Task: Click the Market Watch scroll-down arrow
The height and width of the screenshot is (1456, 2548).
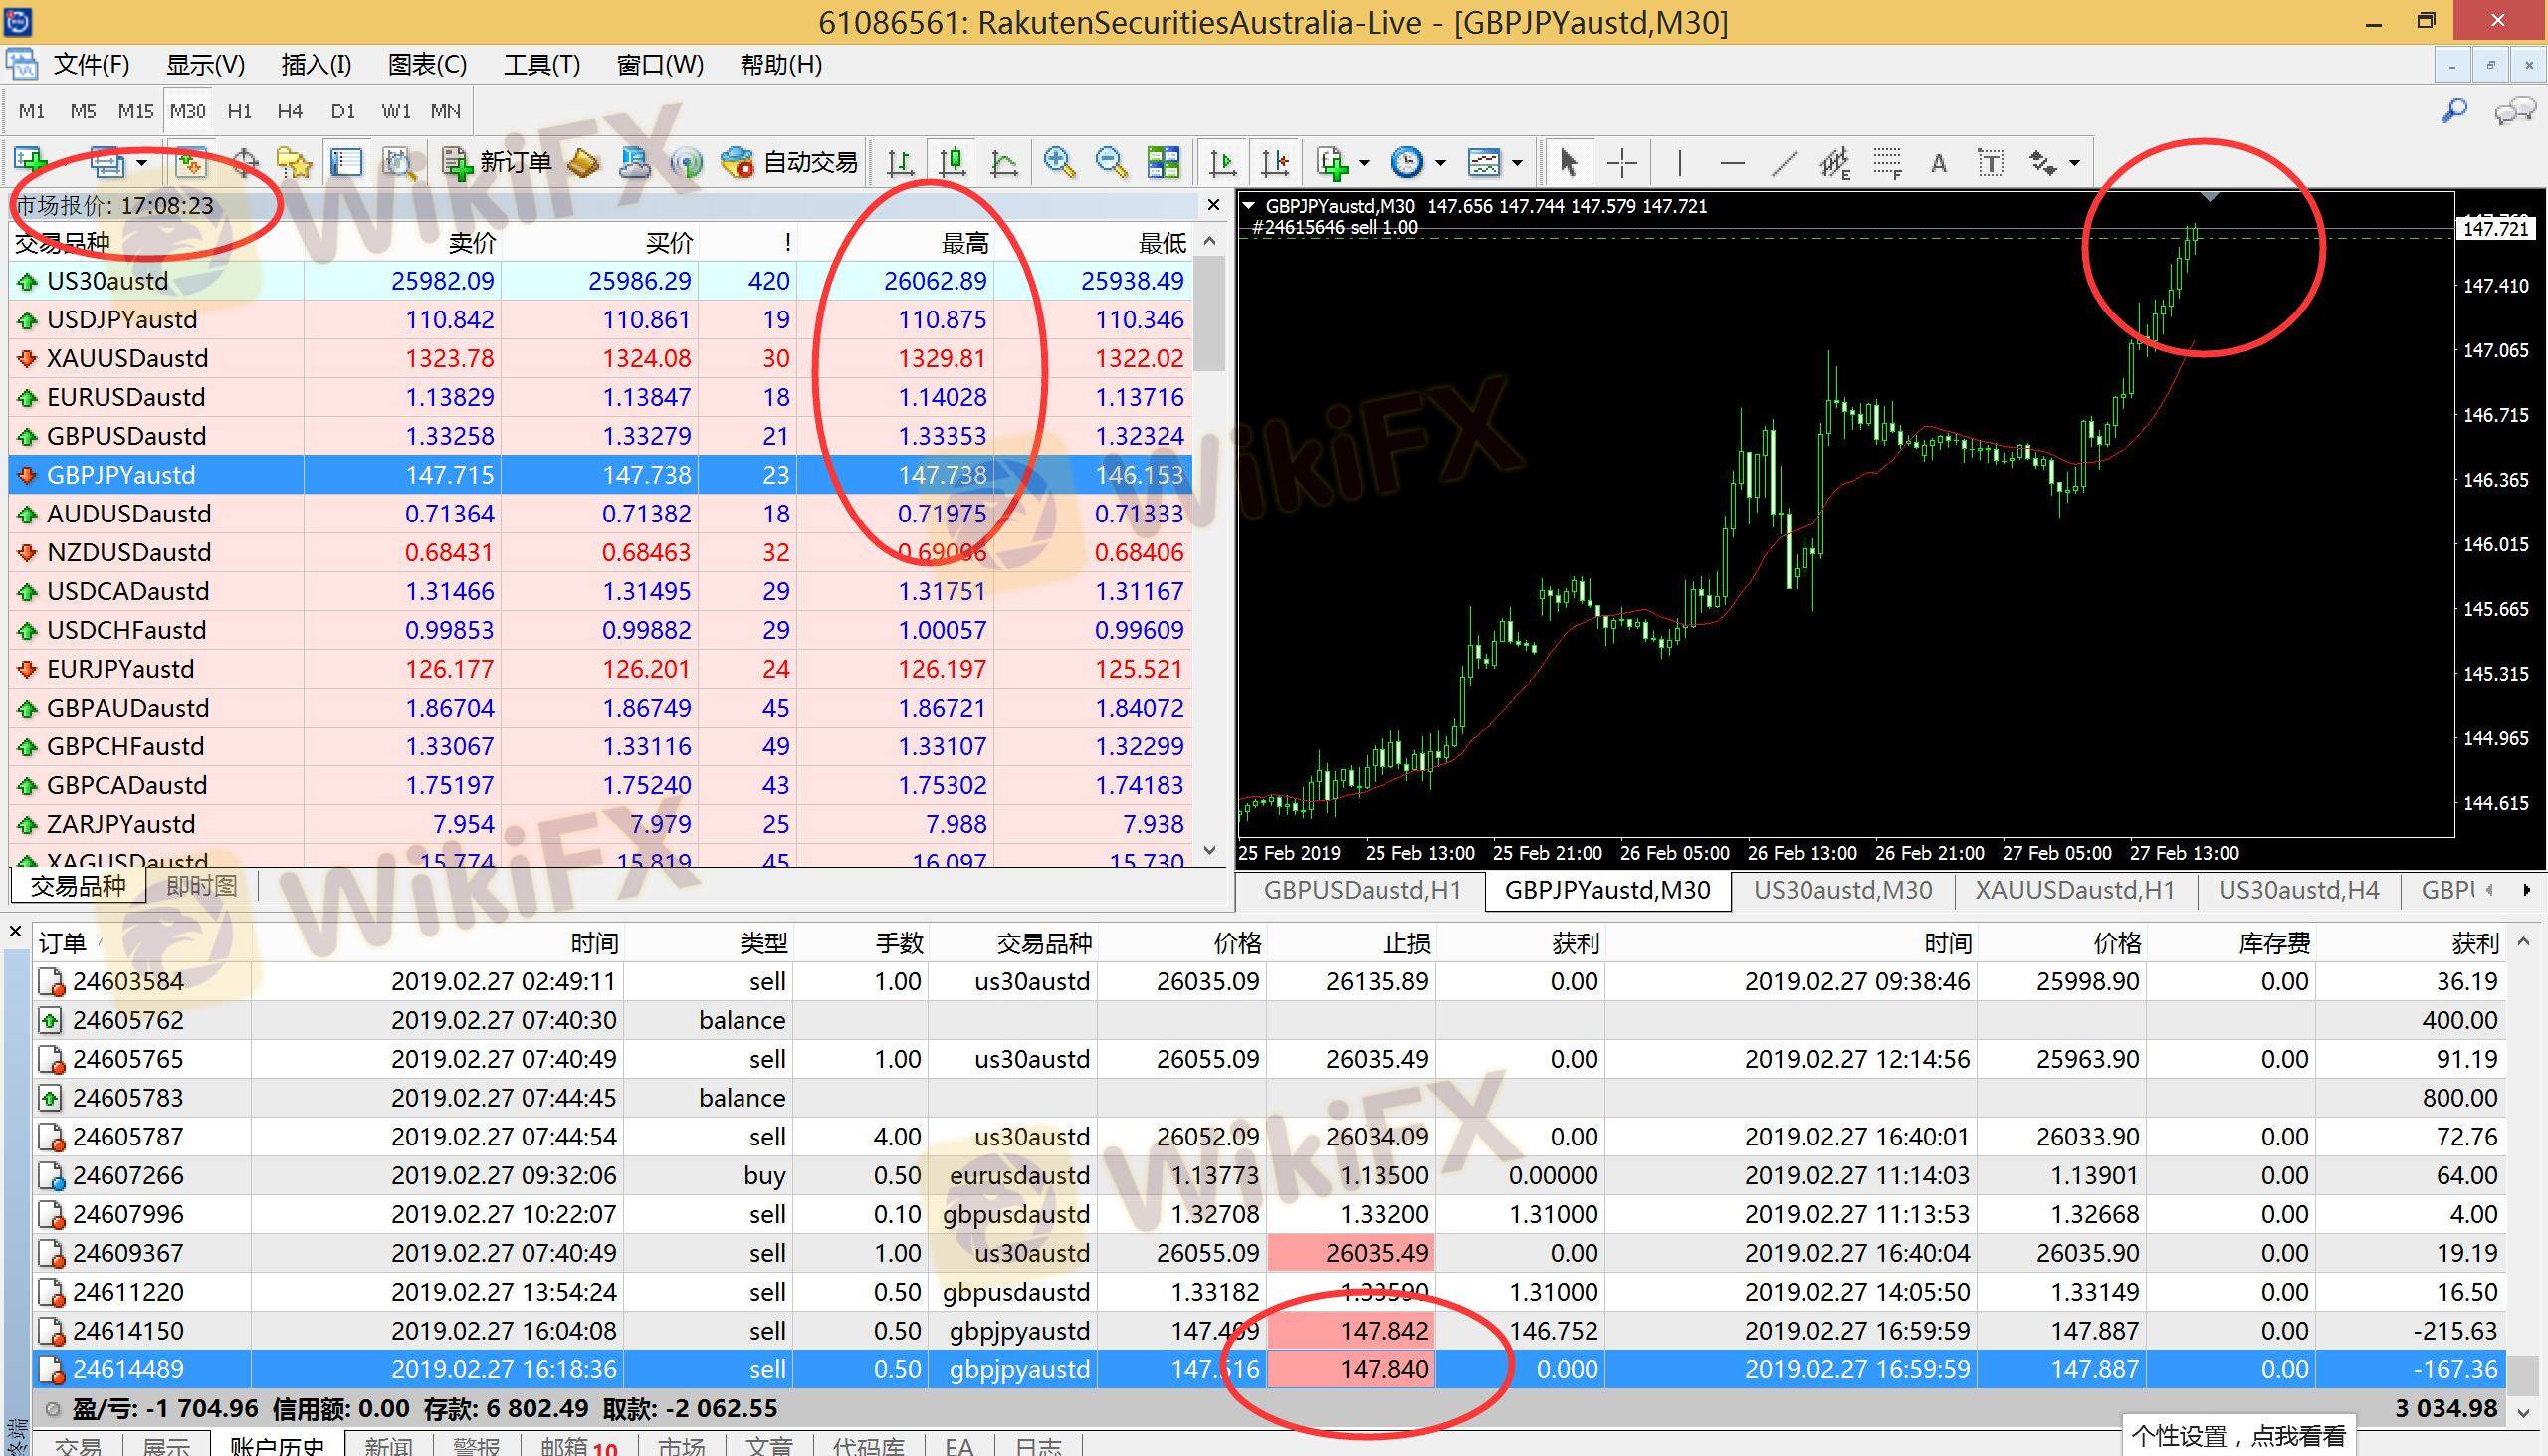Action: (1210, 851)
